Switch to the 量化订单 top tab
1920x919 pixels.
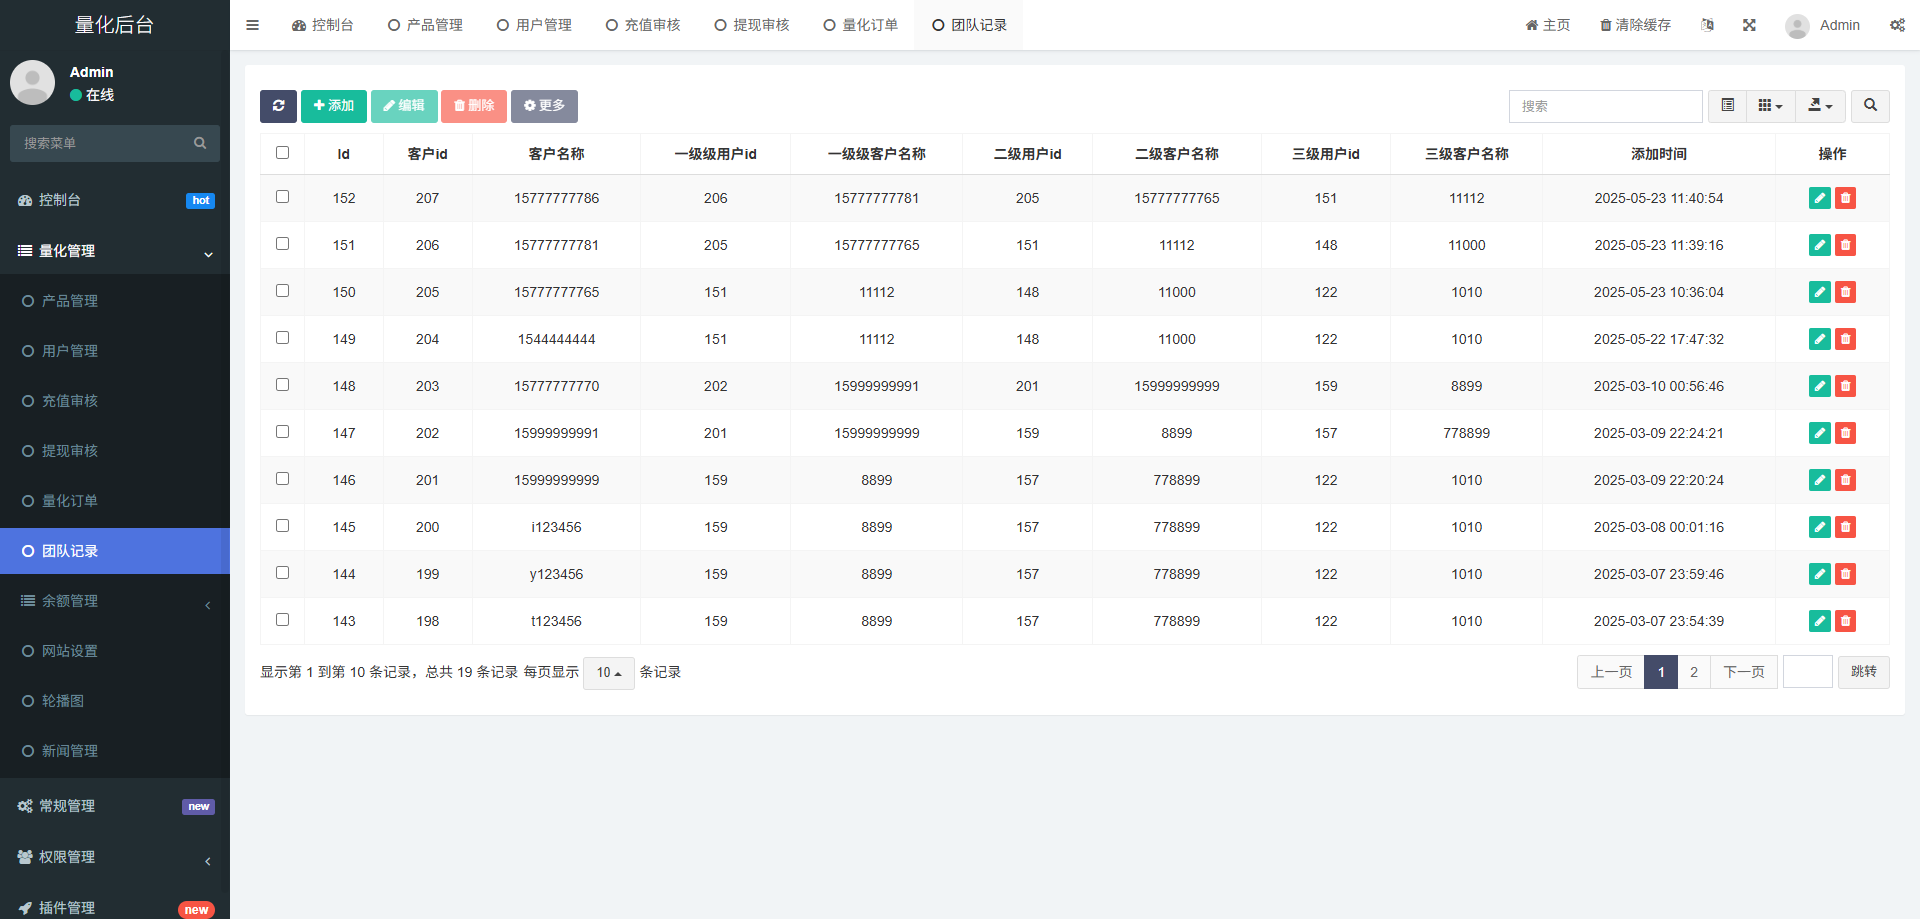tap(860, 25)
